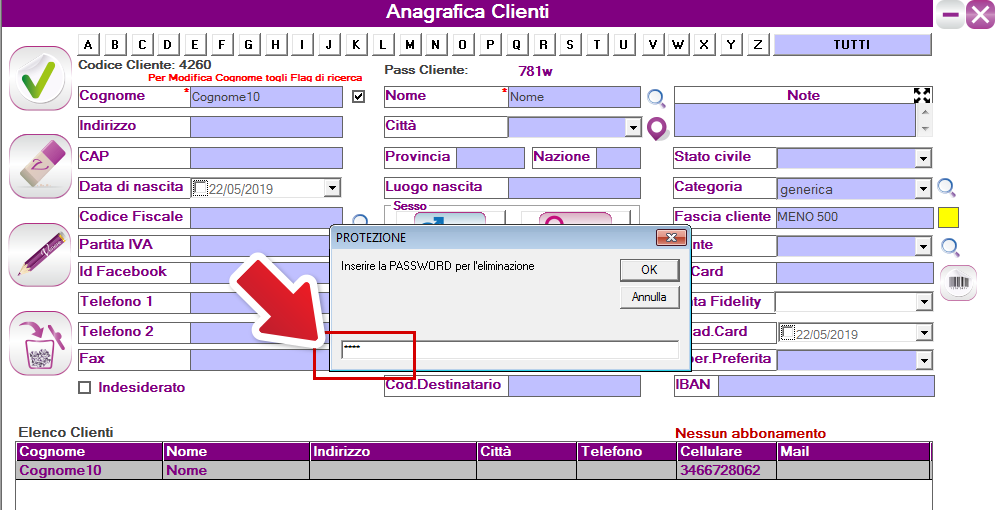The height and width of the screenshot is (510, 1001).
Task: Click the green checkmark save icon
Action: click(40, 78)
